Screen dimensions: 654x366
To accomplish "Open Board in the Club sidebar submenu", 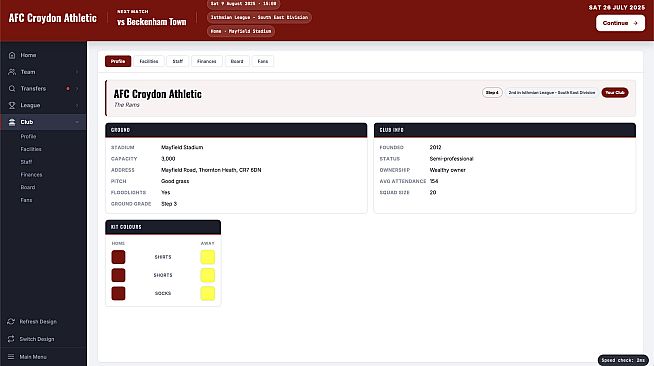I will 28,187.
